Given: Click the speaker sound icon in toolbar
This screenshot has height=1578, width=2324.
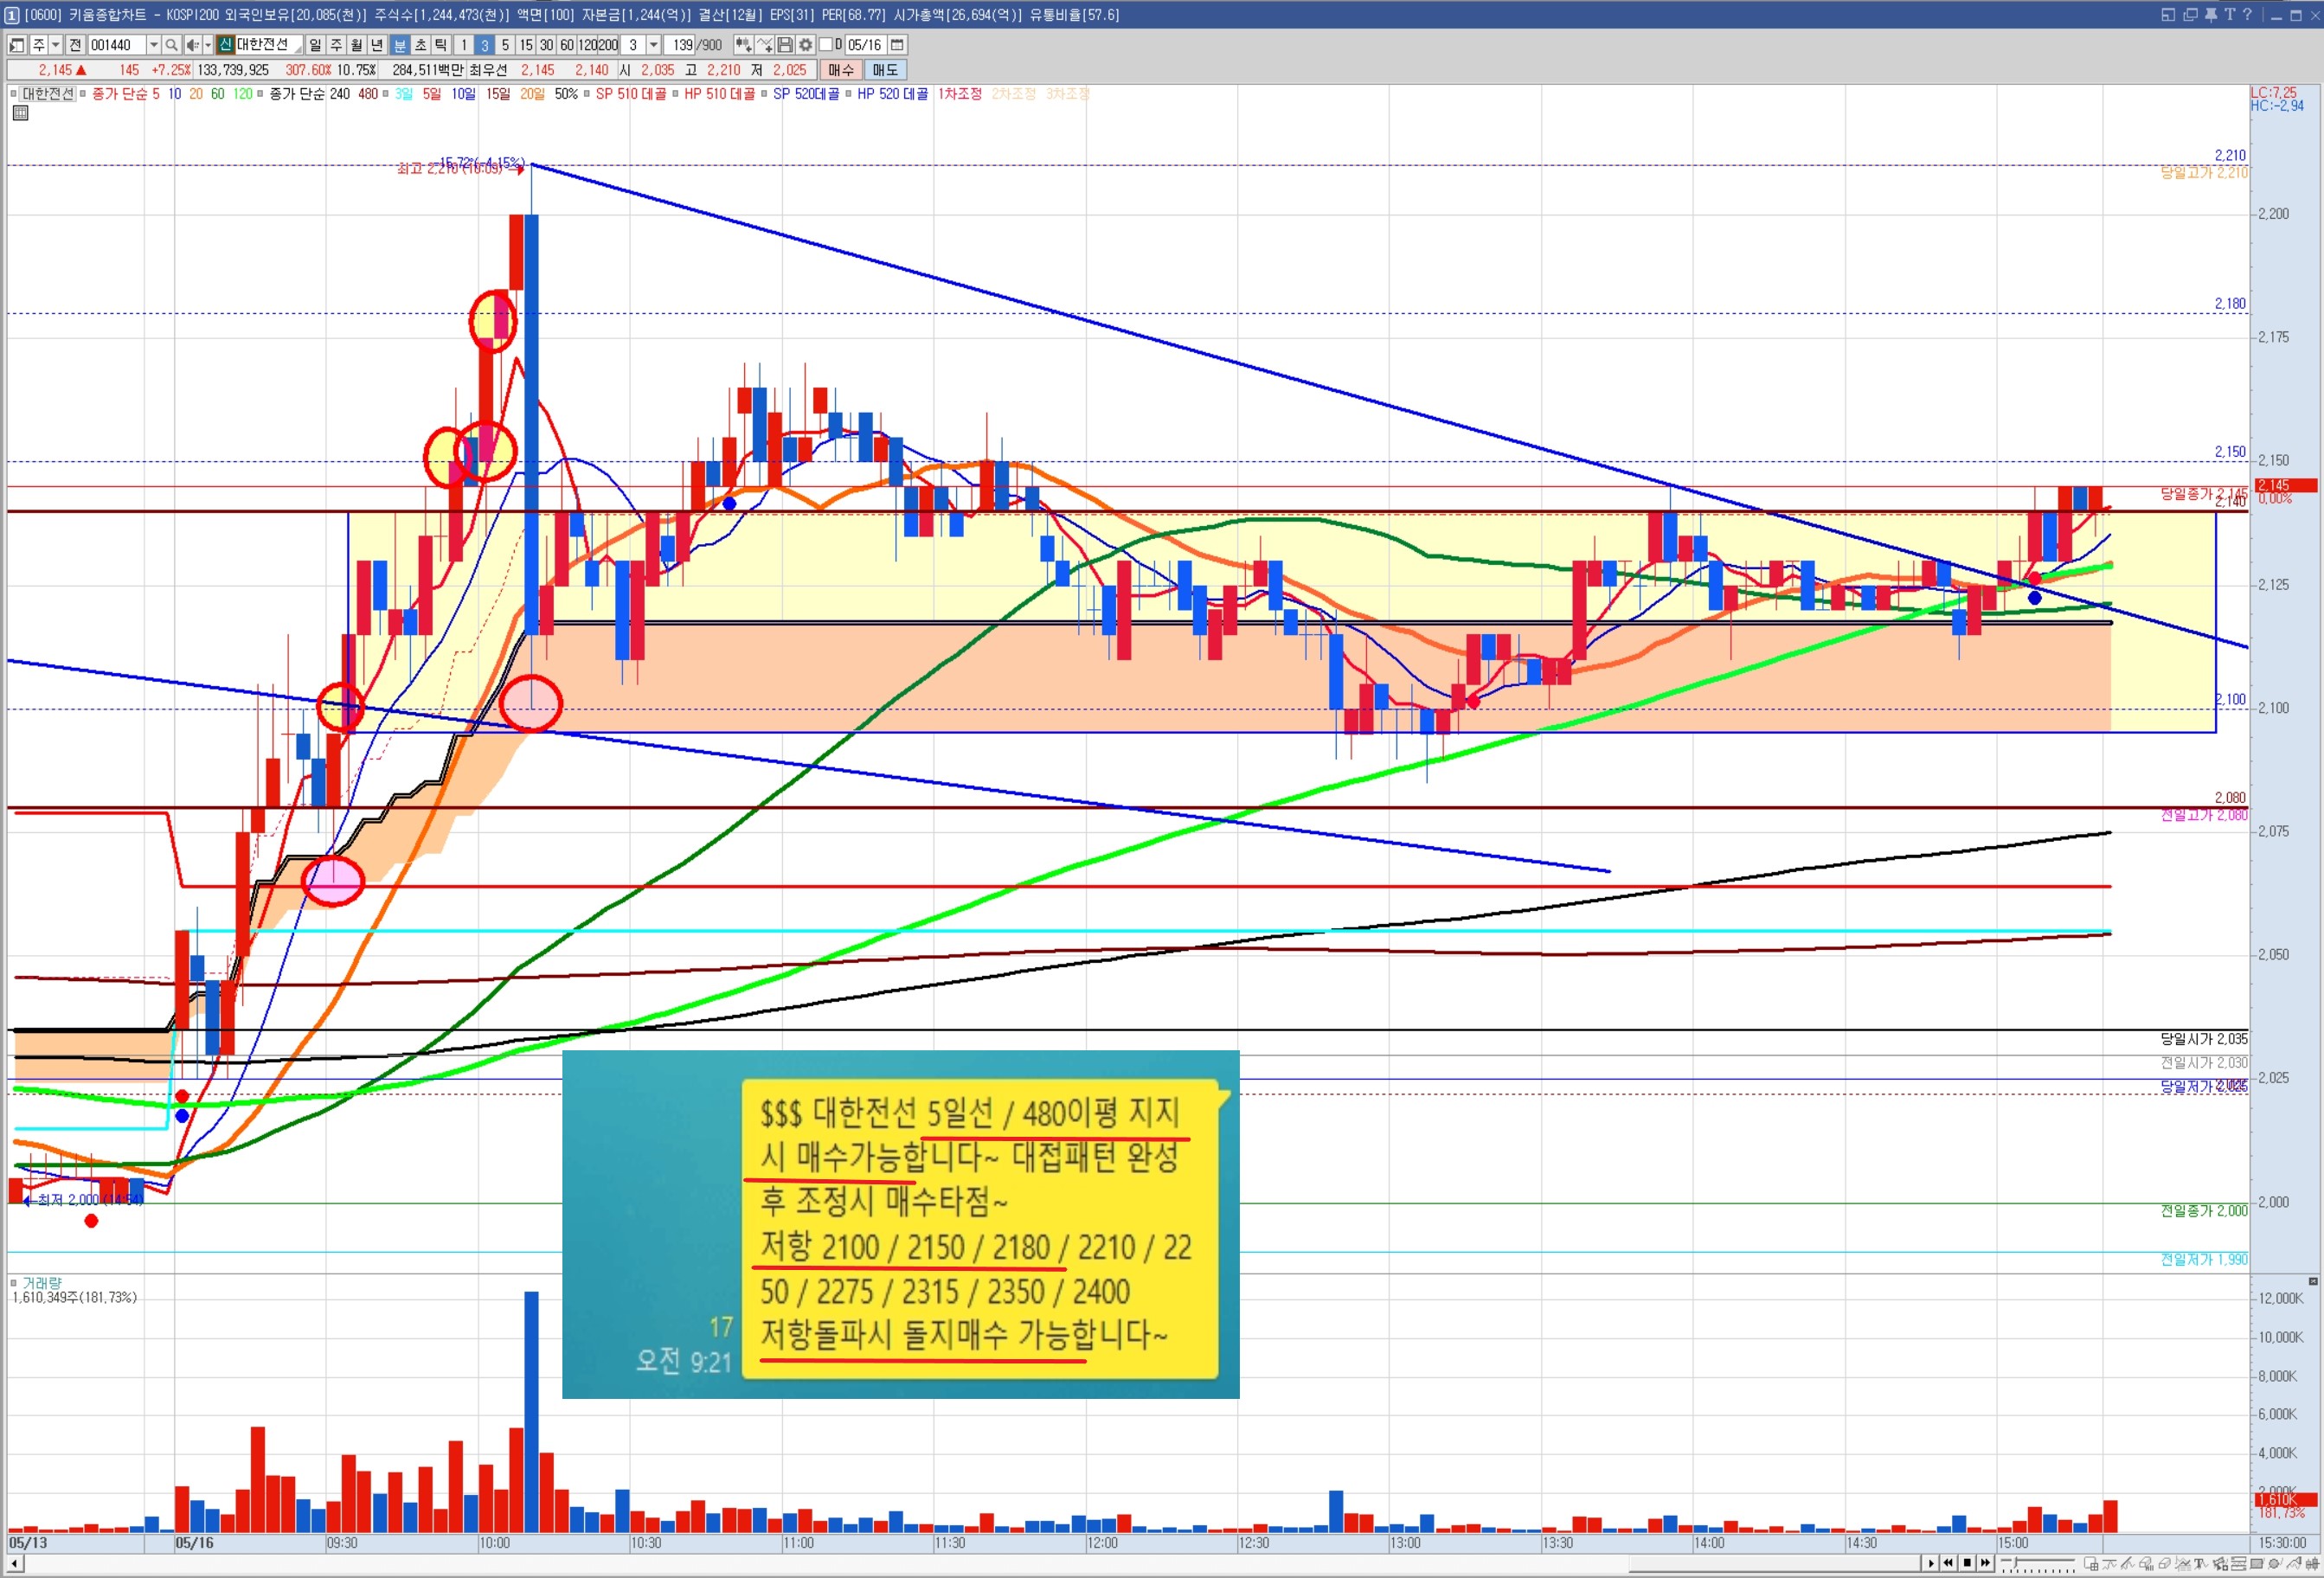Looking at the screenshot, I should (x=192, y=45).
